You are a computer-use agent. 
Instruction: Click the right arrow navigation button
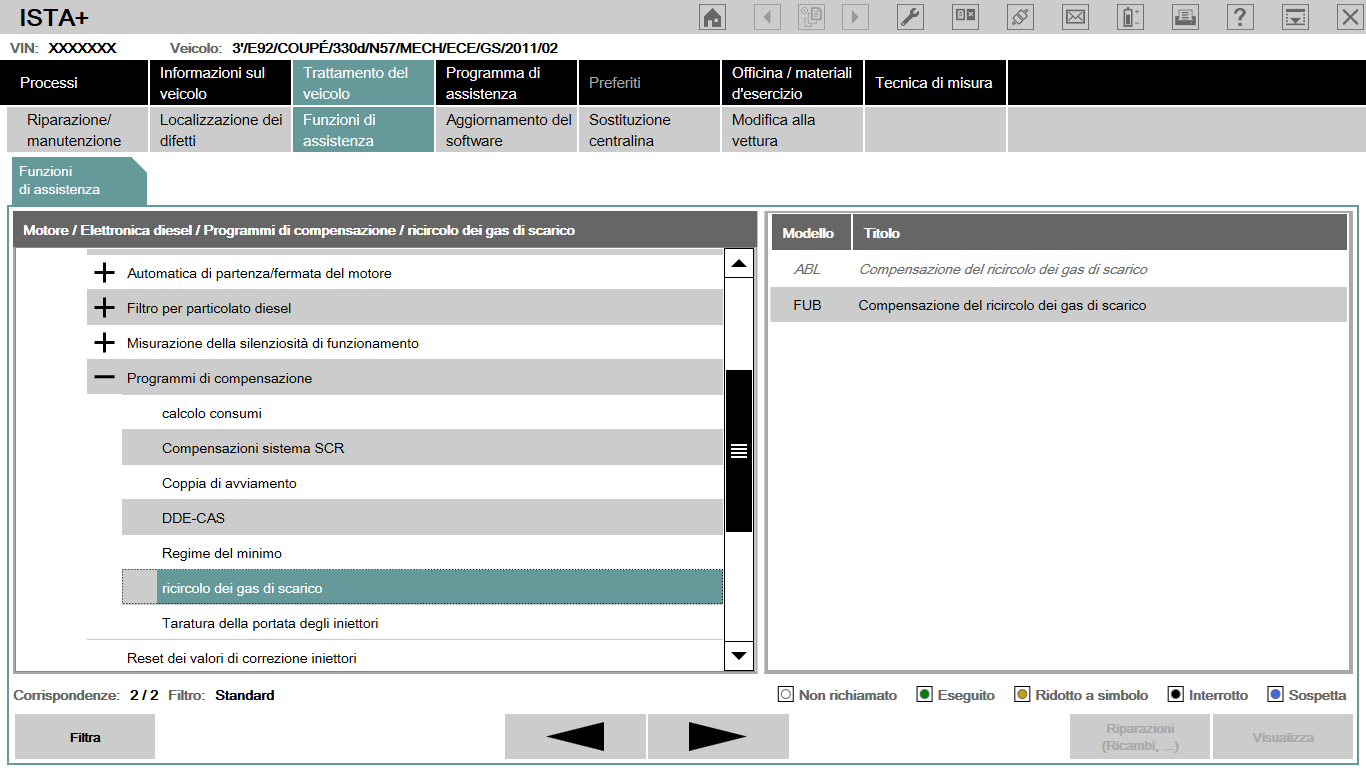point(718,737)
